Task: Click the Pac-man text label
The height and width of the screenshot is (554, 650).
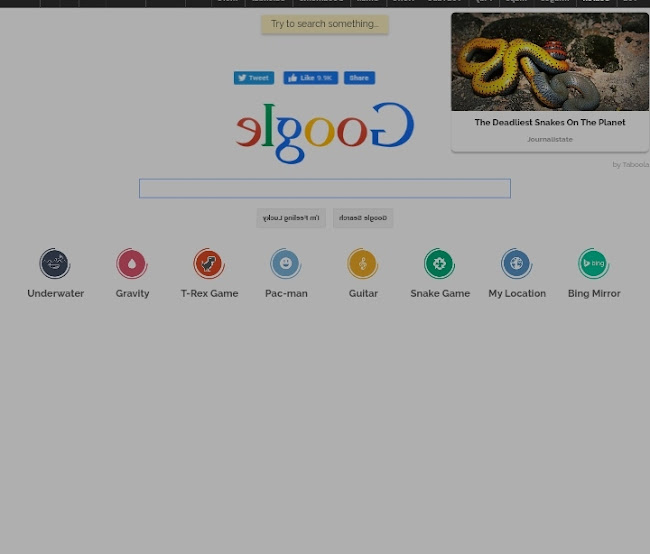Action: pos(286,293)
